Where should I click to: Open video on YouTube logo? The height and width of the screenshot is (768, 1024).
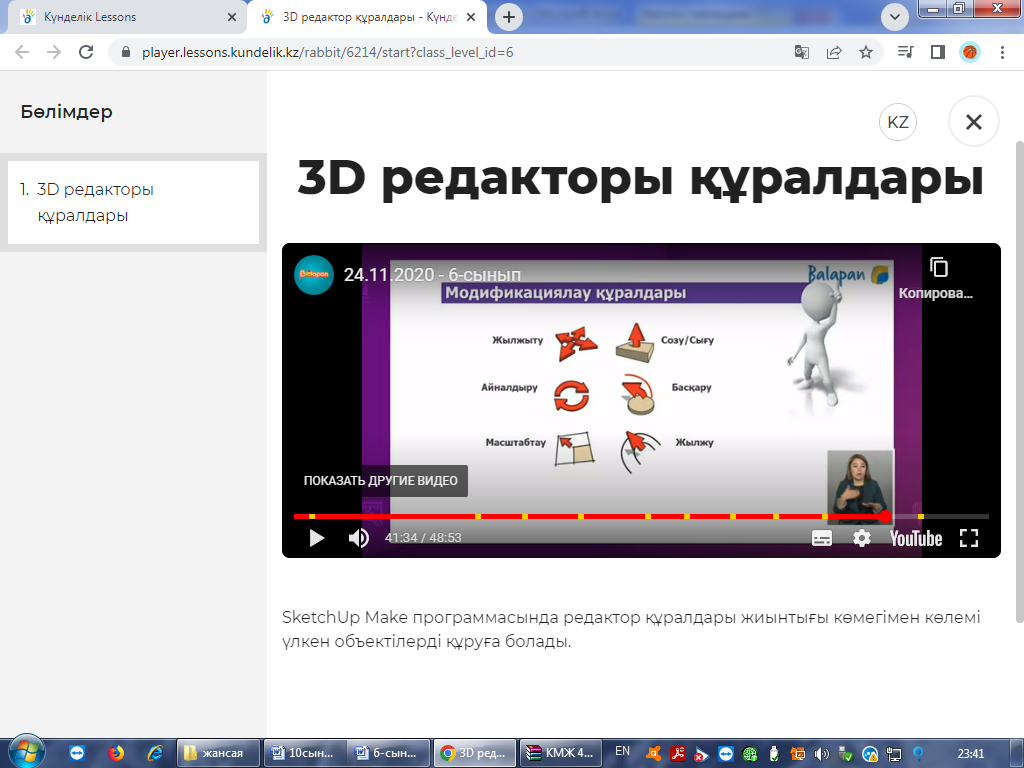click(916, 538)
